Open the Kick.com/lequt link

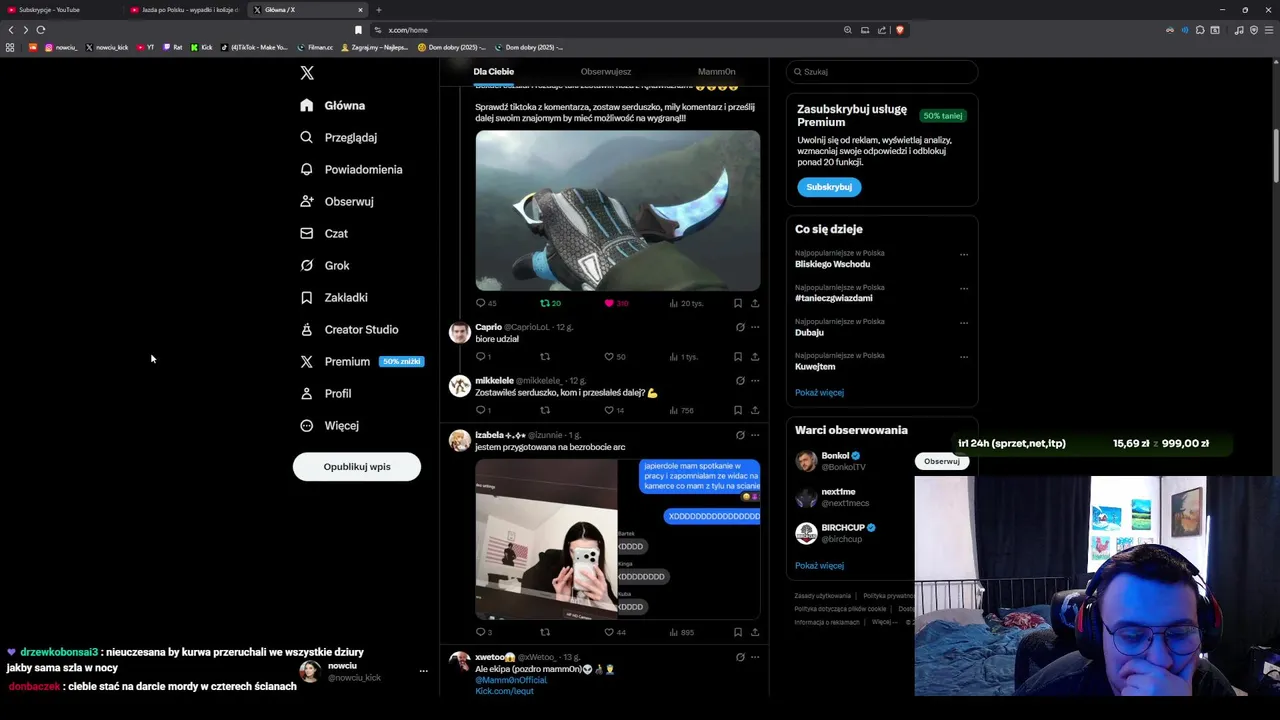pos(505,691)
